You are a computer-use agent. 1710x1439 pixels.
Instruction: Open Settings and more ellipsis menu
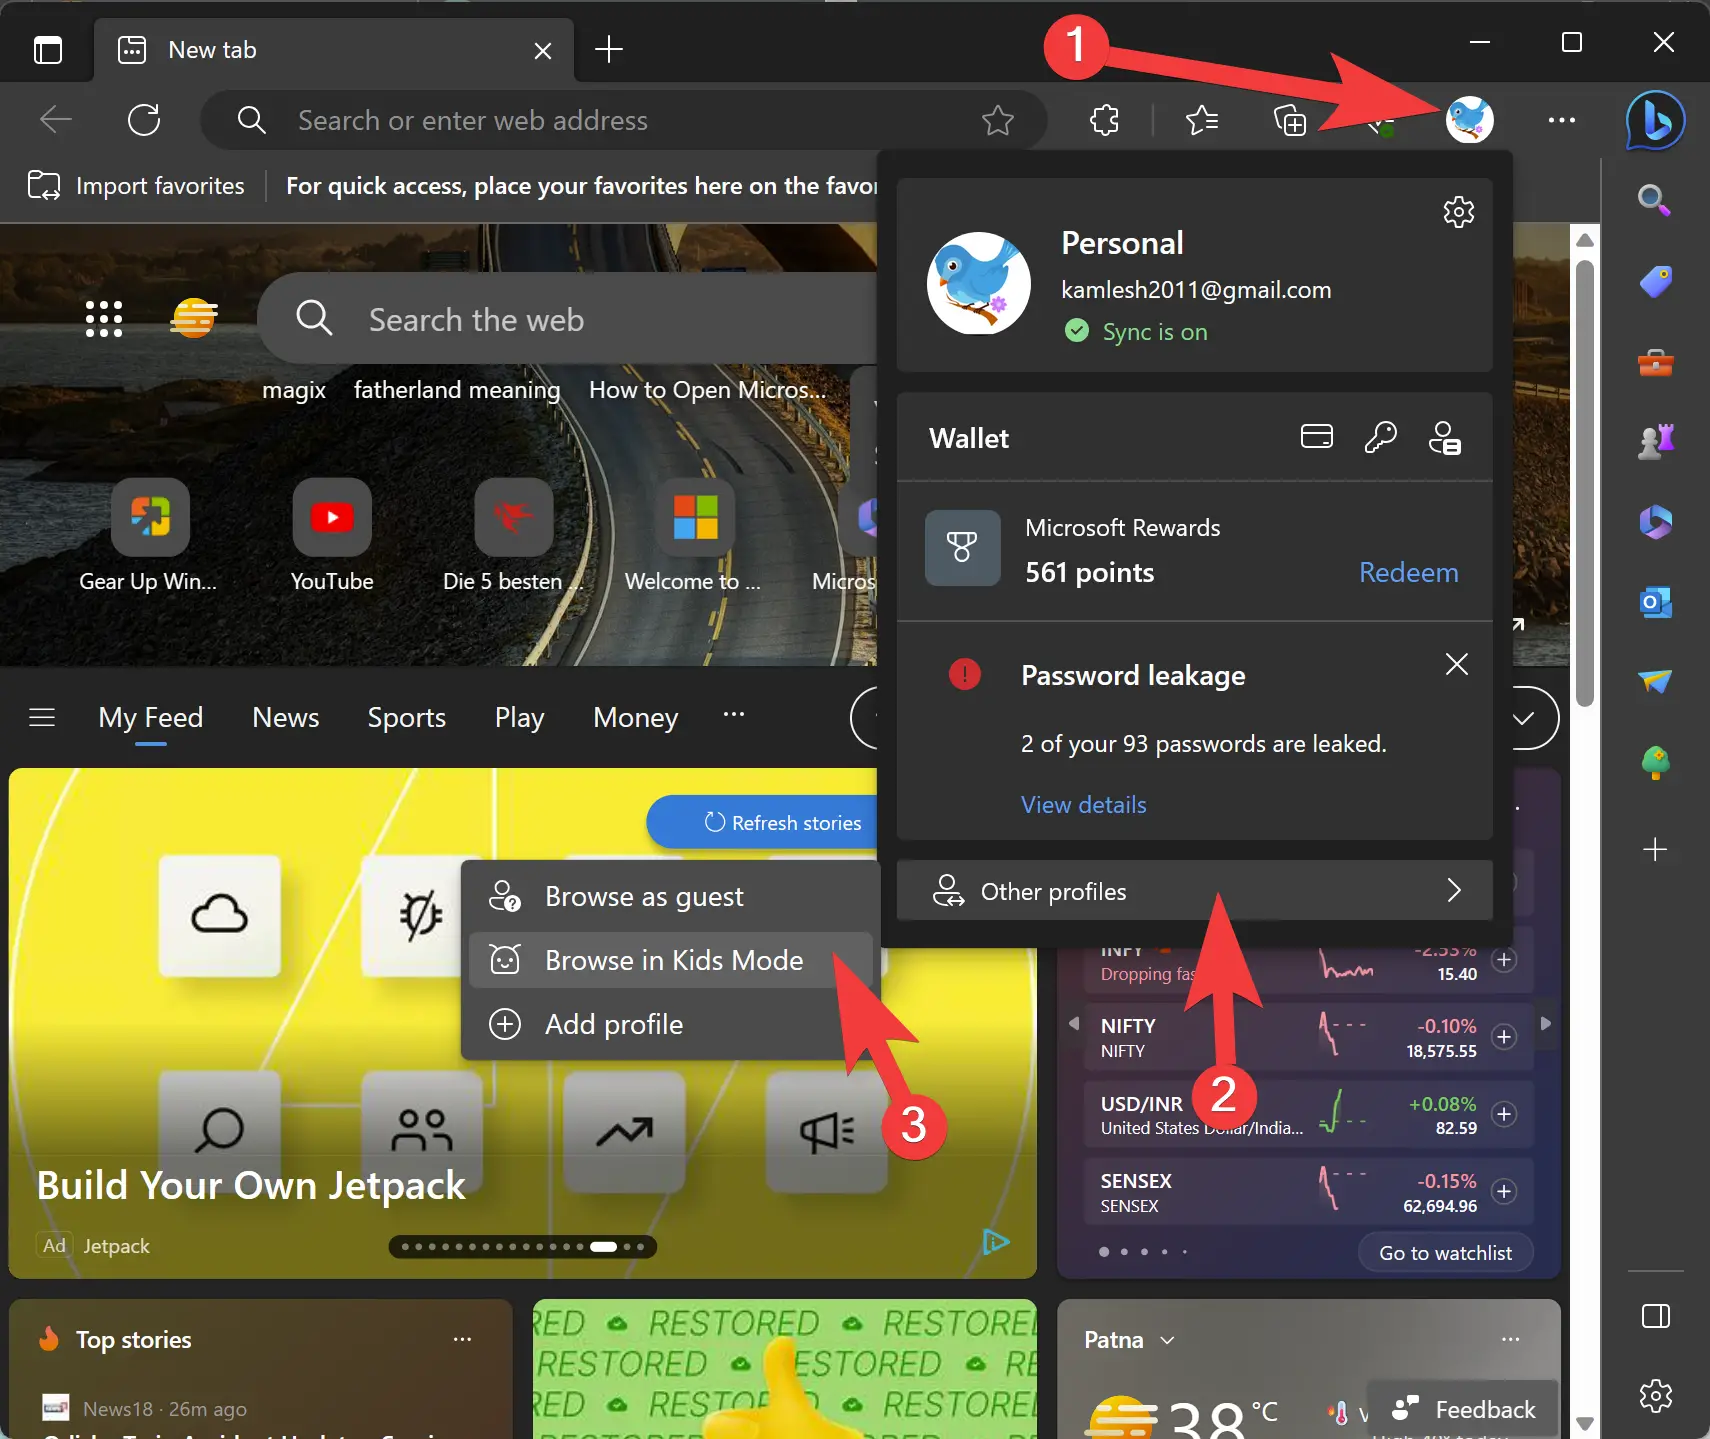tap(1561, 120)
